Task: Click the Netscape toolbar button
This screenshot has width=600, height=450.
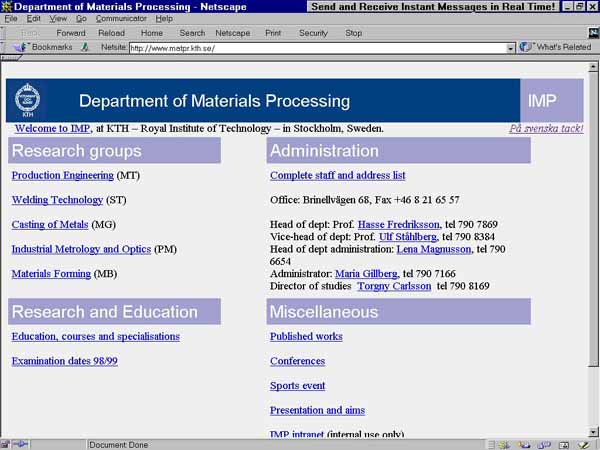Action: [x=233, y=33]
